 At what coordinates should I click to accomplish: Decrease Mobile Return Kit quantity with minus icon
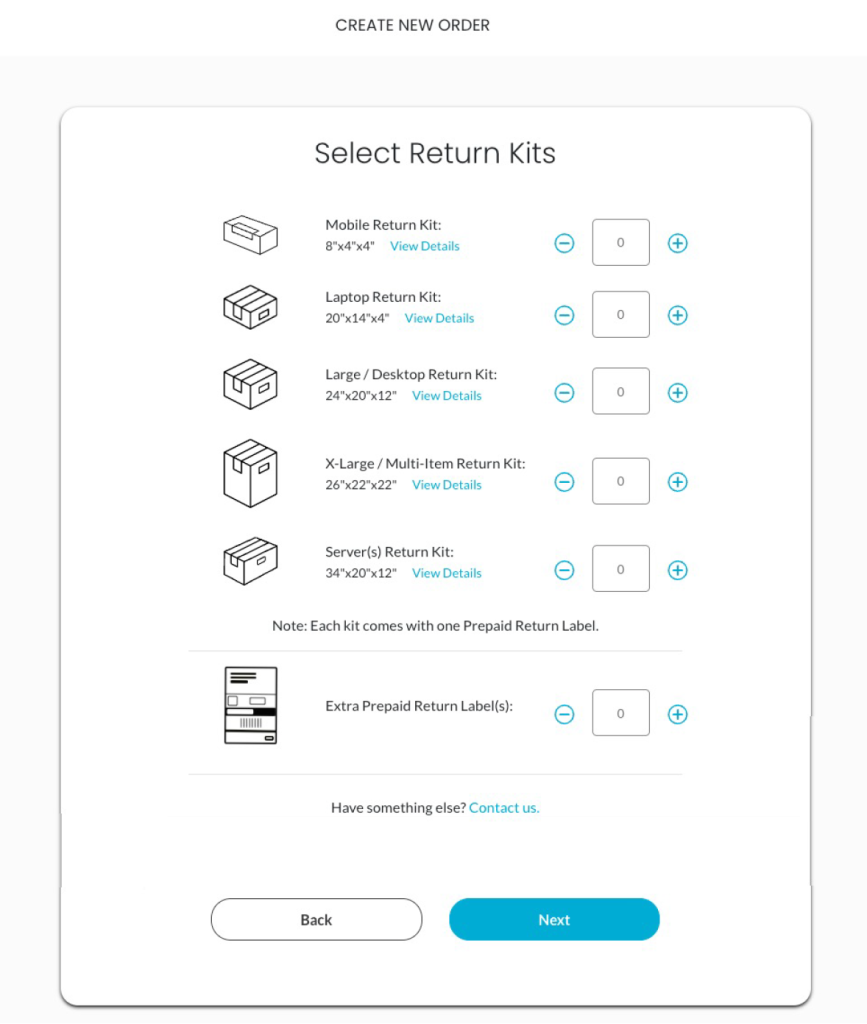coord(564,243)
